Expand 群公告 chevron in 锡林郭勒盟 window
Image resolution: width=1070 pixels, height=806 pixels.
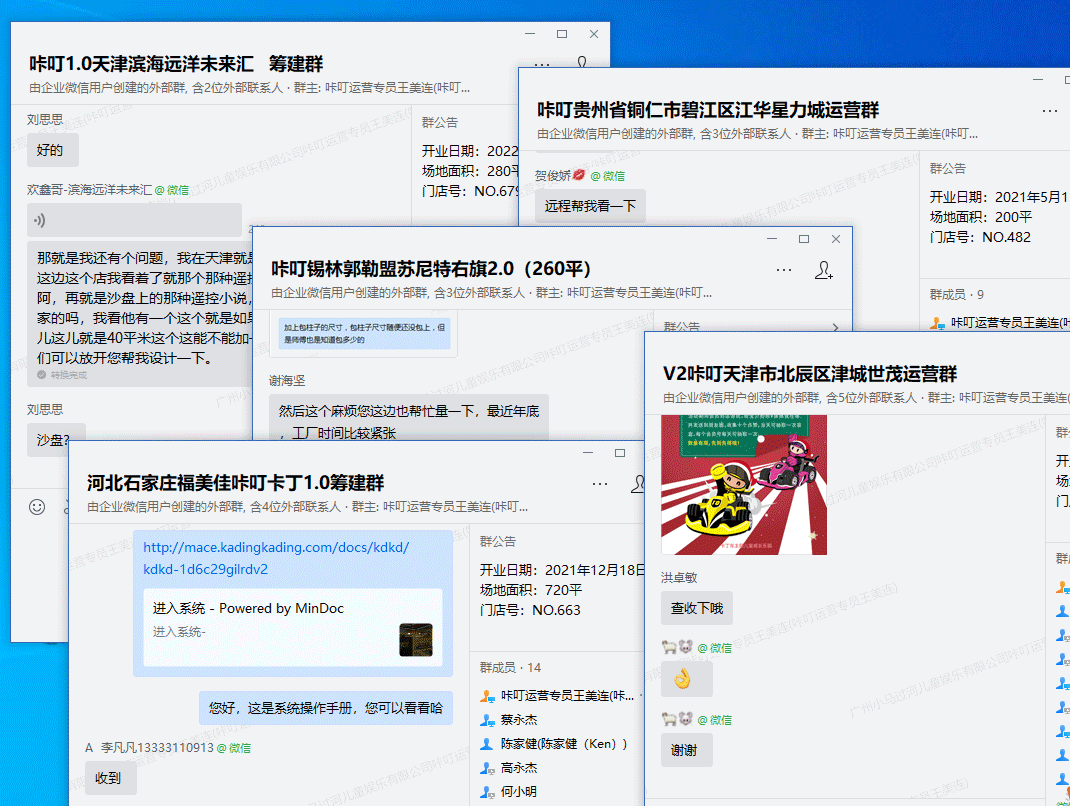[835, 328]
